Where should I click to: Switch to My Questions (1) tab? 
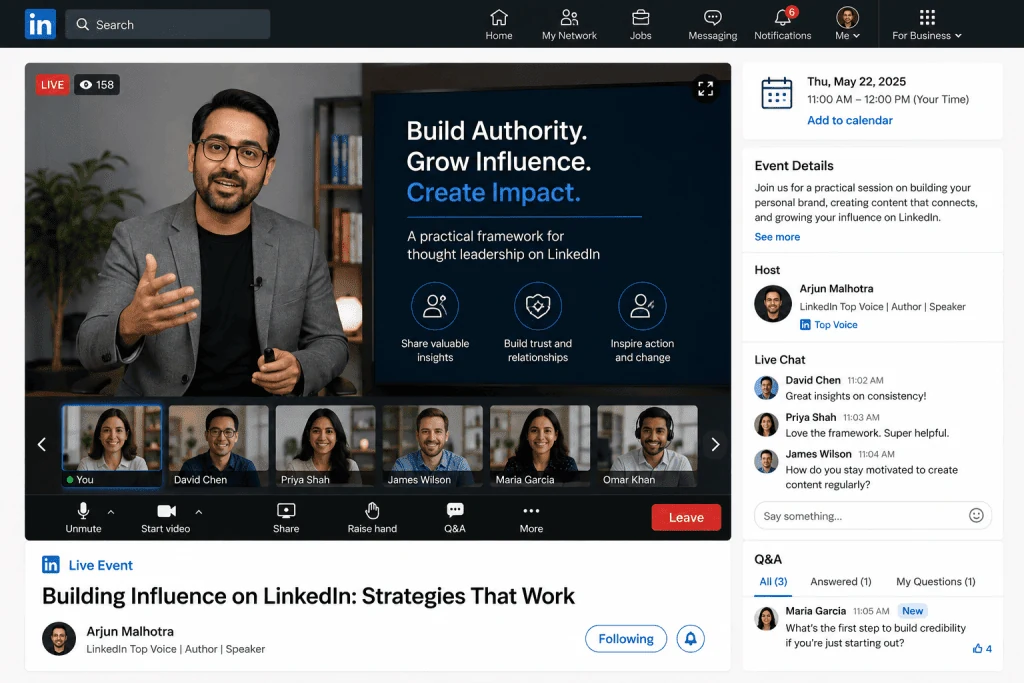pos(936,582)
